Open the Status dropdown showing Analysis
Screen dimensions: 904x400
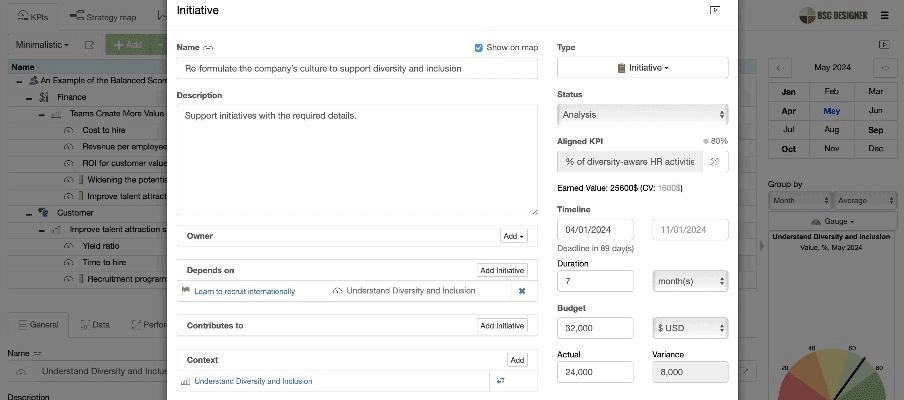click(642, 114)
